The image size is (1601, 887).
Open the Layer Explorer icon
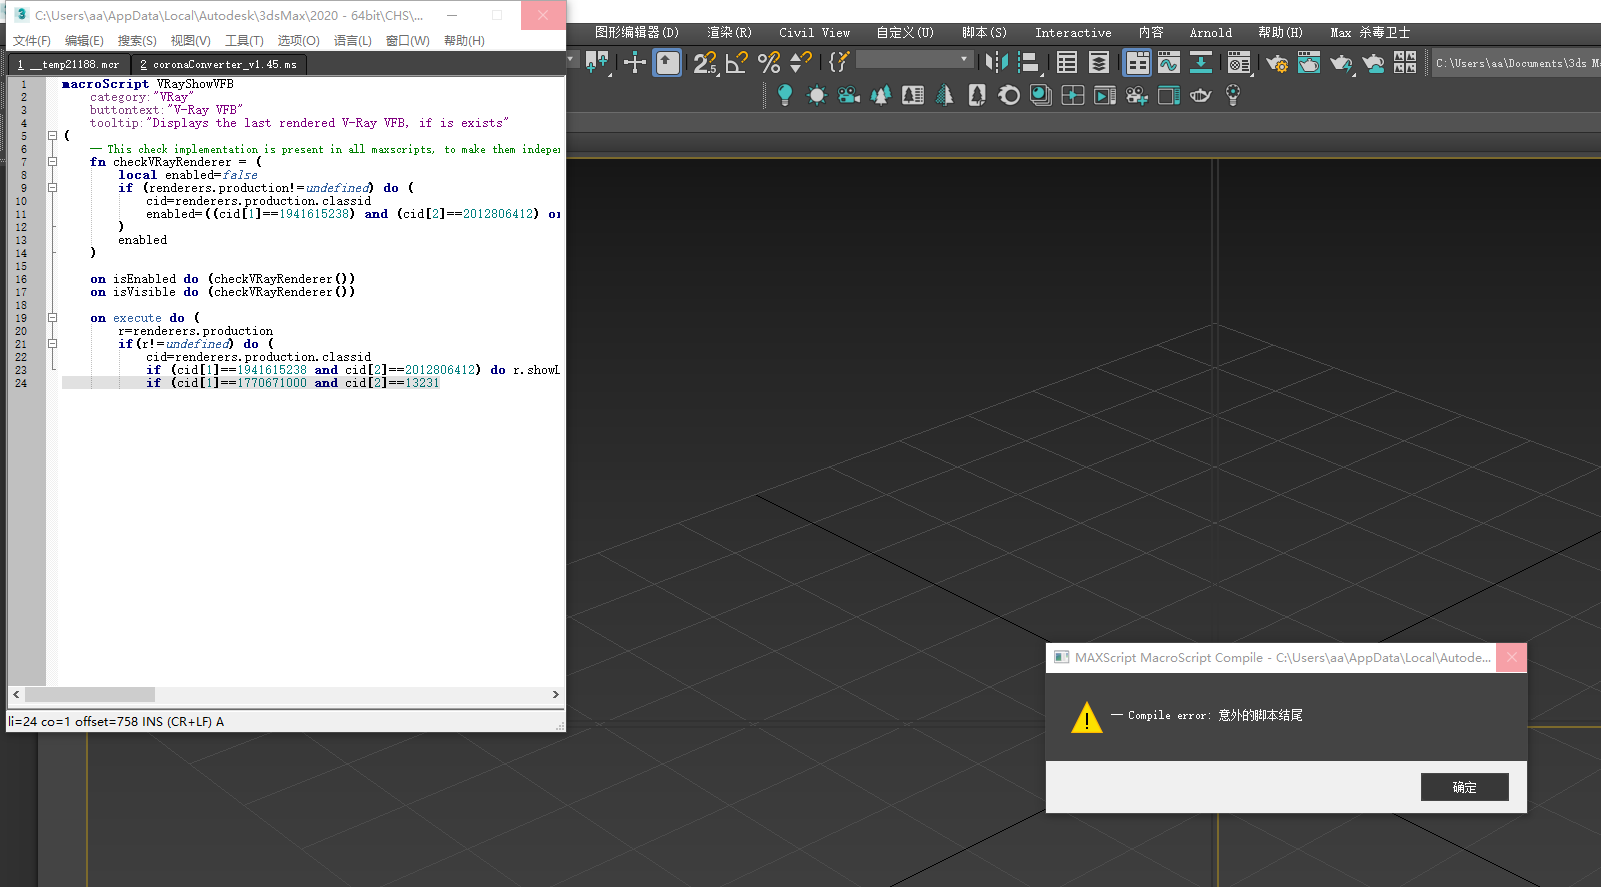point(1099,63)
